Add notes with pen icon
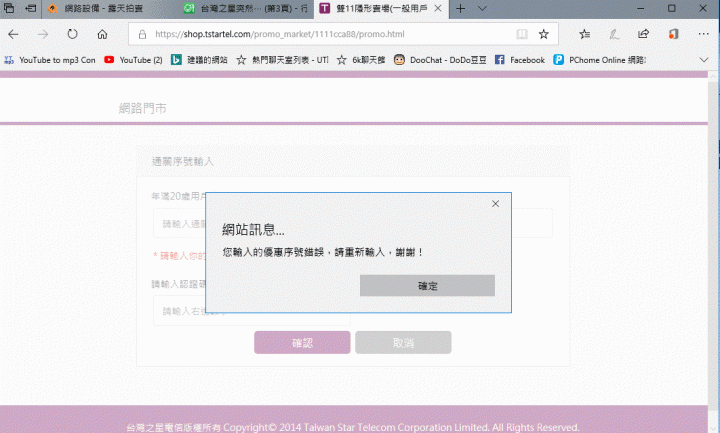Image resolution: width=720 pixels, height=433 pixels. 614,34
